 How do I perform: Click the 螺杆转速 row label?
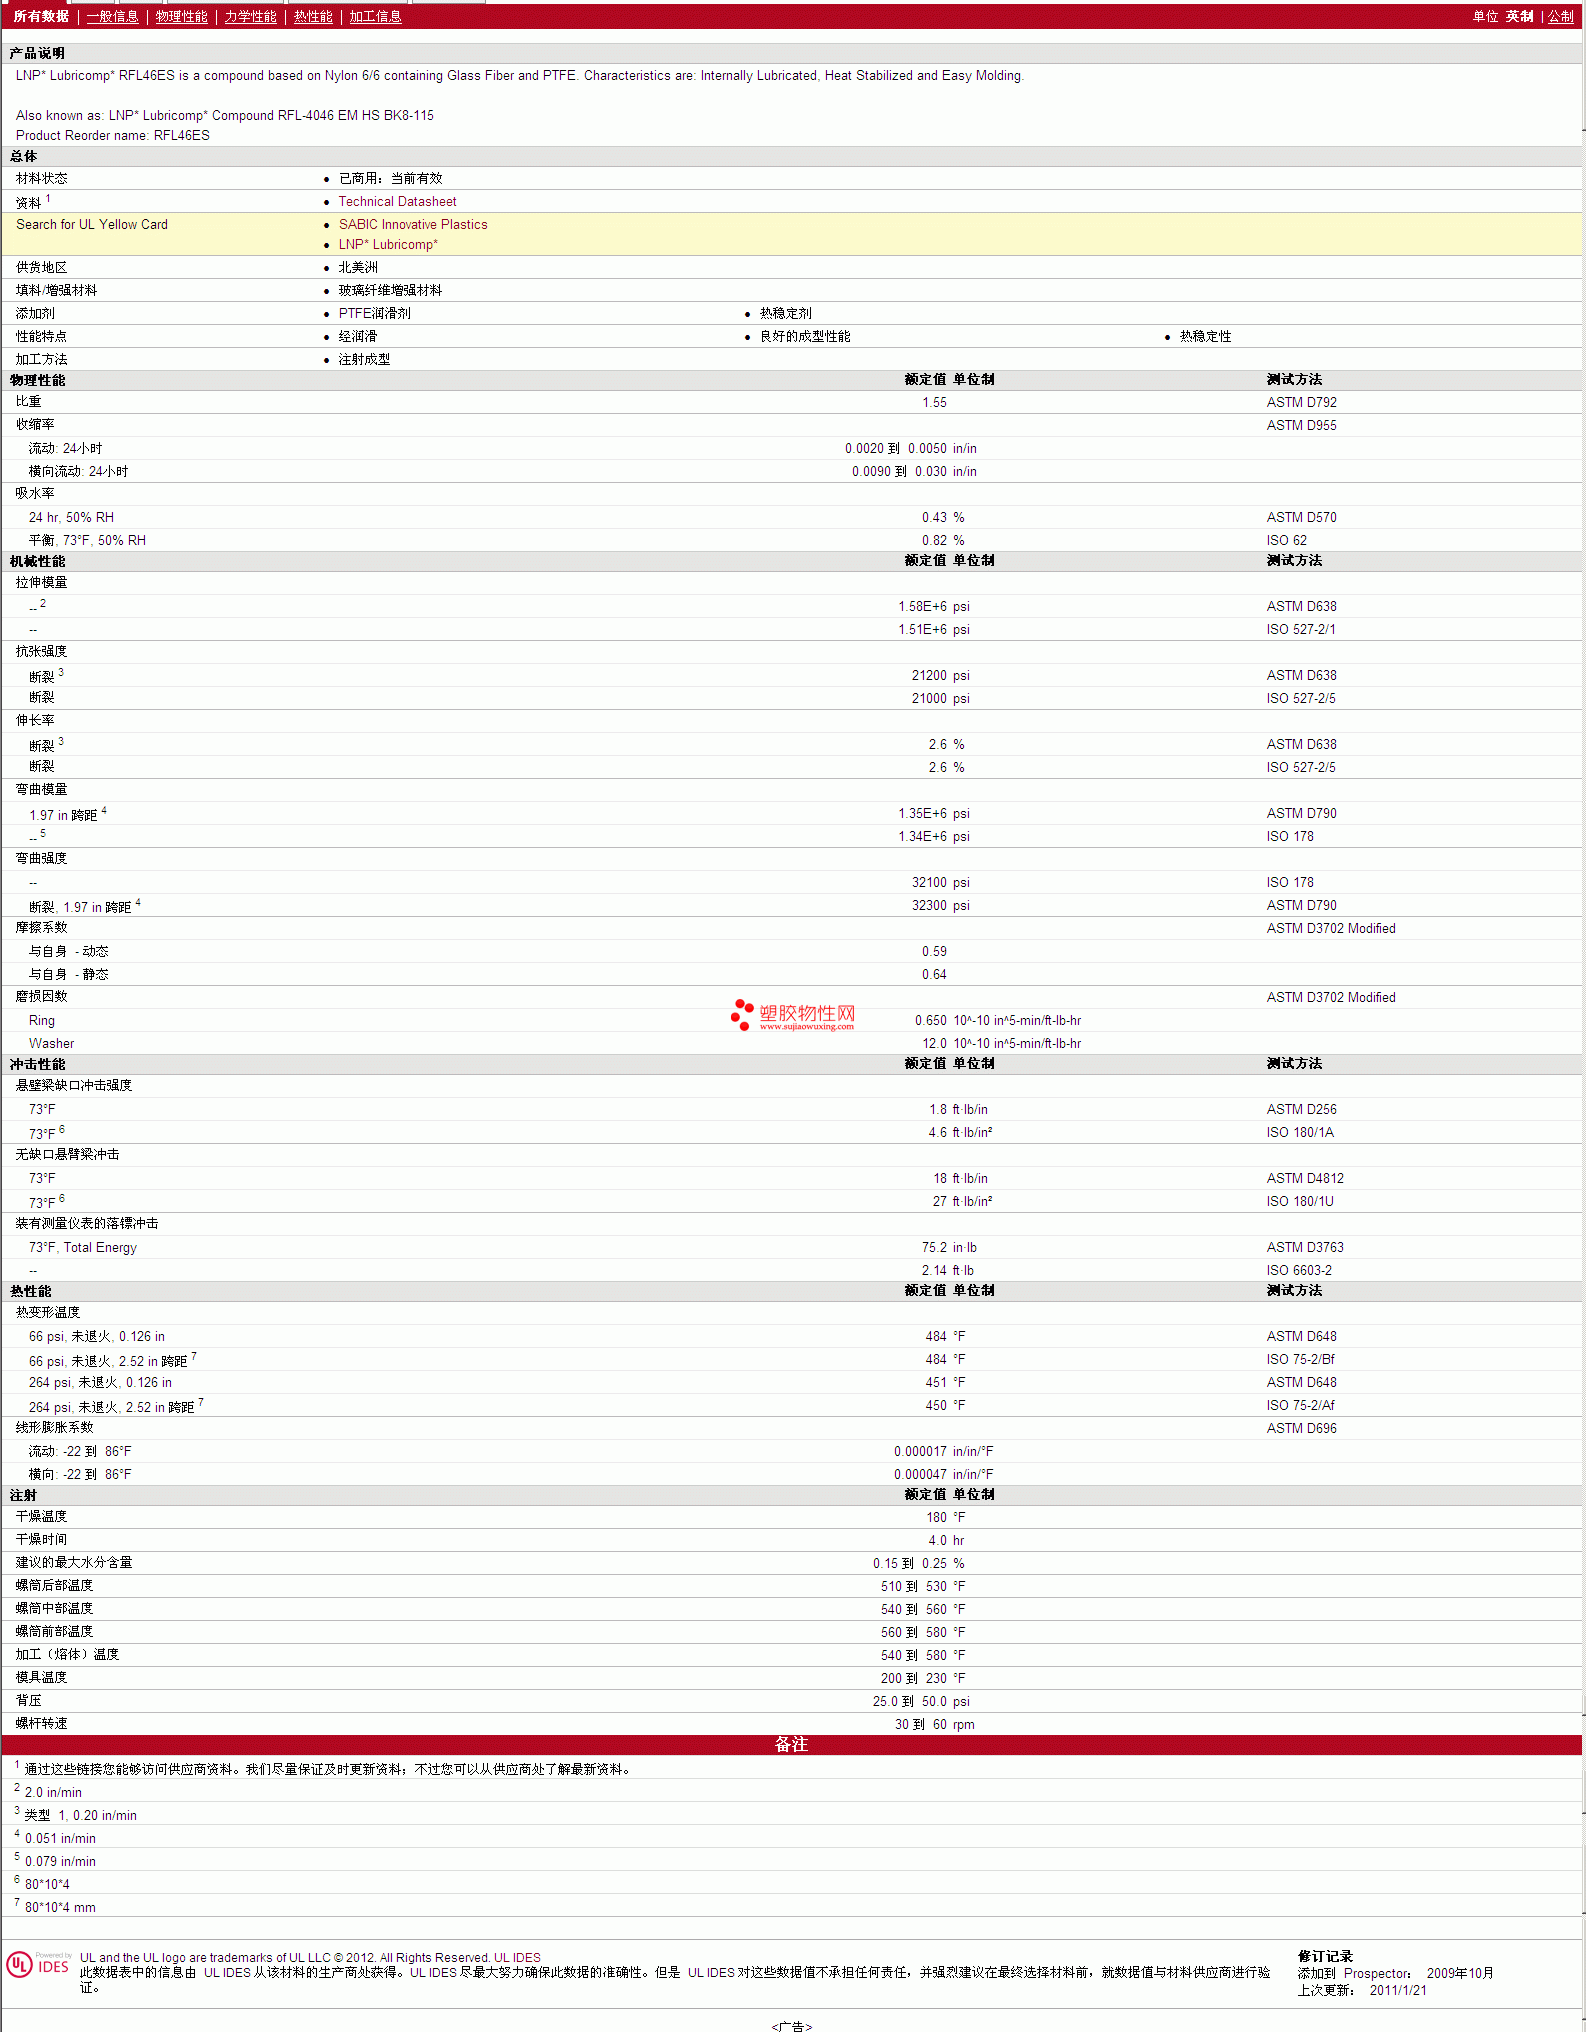tap(41, 1723)
